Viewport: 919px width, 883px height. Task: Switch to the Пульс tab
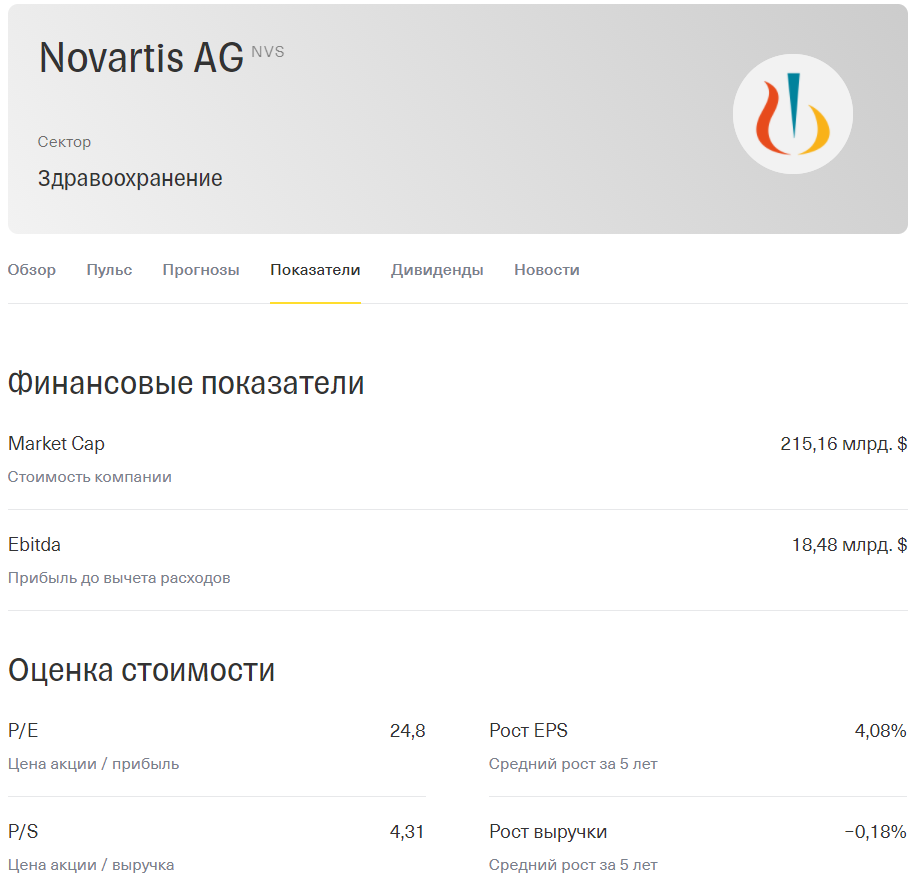(x=109, y=270)
